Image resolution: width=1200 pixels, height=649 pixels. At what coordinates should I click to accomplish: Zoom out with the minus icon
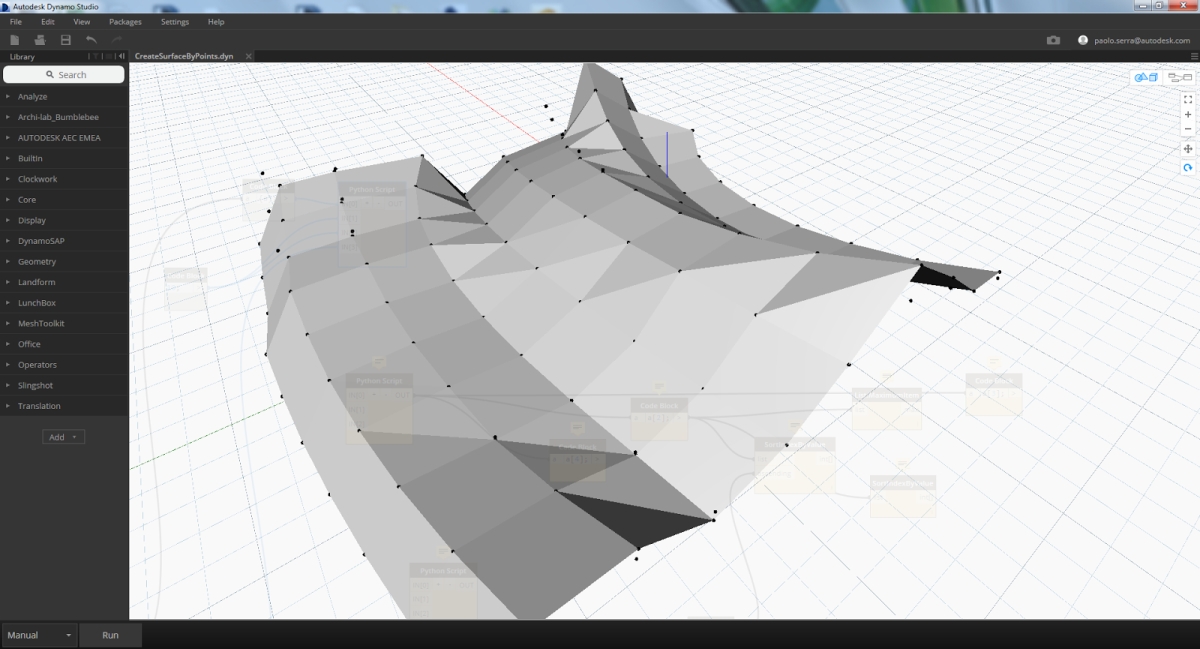coord(1188,129)
